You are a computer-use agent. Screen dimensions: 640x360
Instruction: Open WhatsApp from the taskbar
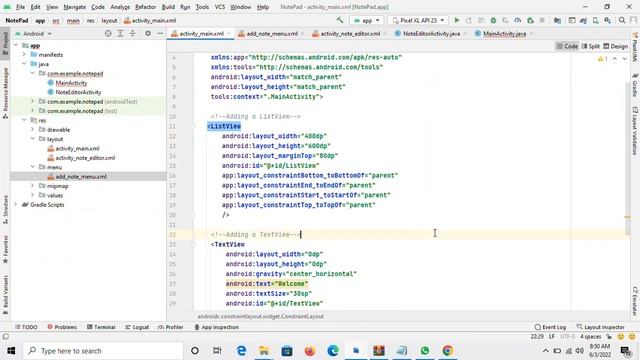click(424, 351)
